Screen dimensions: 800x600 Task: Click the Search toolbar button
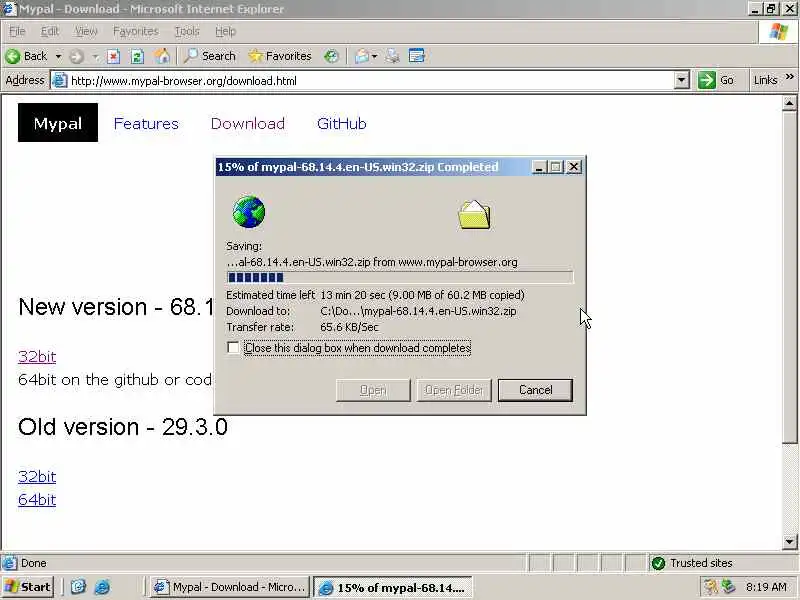(210, 56)
